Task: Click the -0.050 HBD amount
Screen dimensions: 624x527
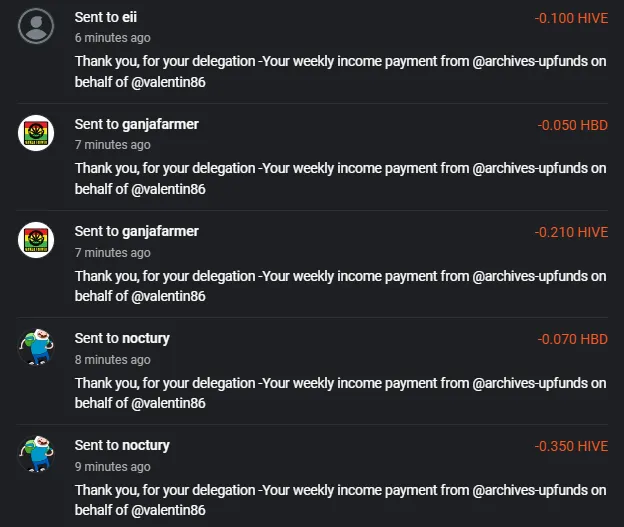Action: [x=573, y=125]
